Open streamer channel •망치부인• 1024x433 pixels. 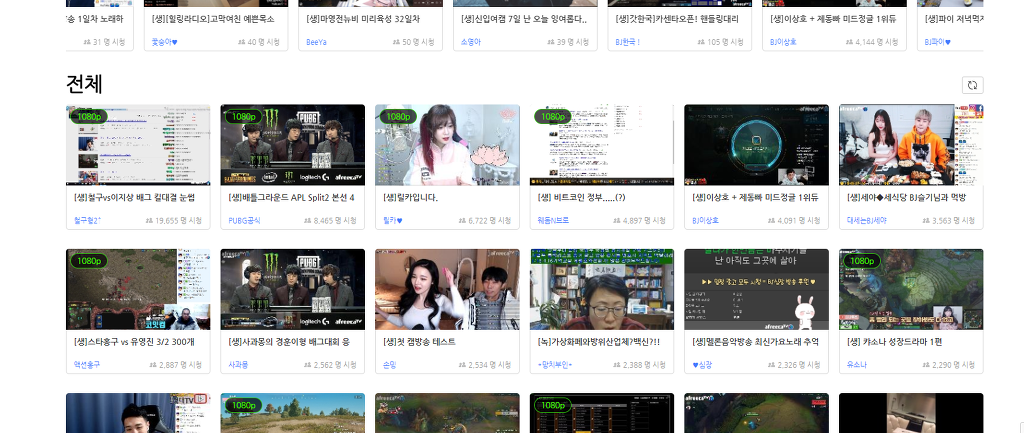click(x=553, y=365)
